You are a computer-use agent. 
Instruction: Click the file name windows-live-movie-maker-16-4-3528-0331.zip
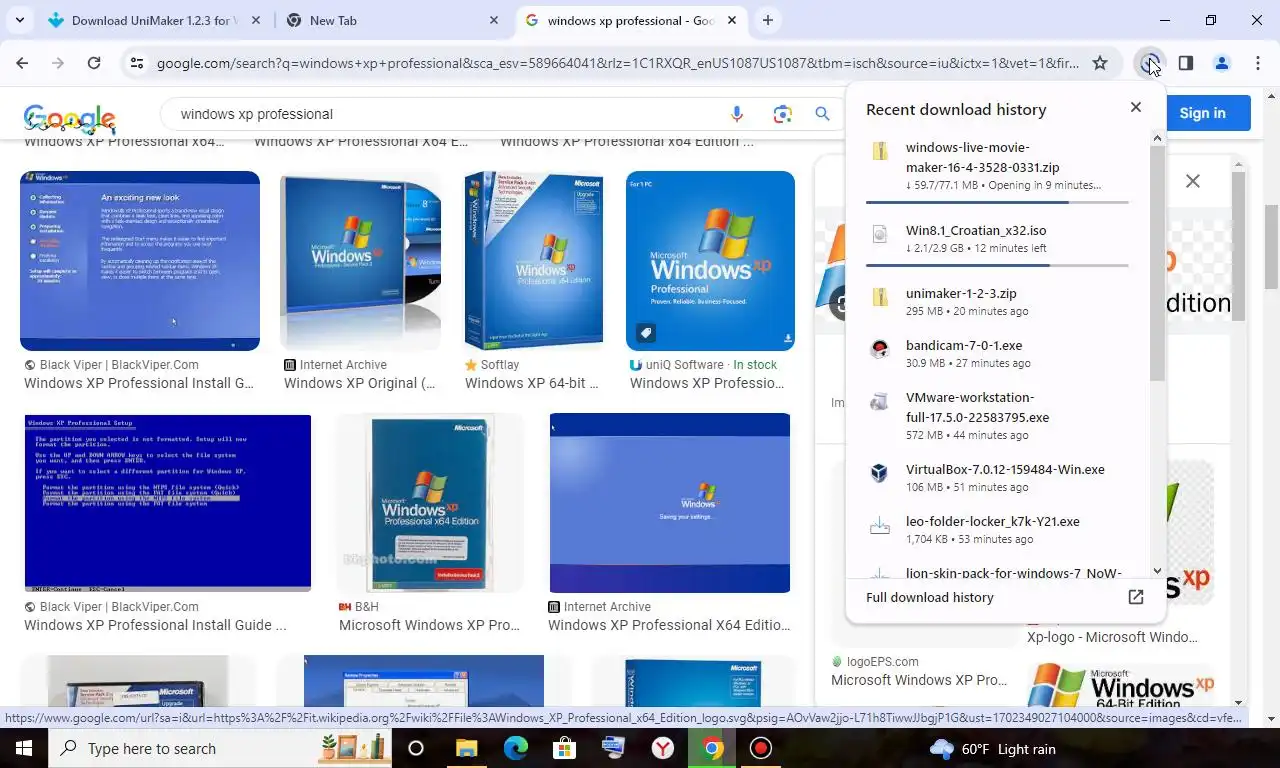982,157
